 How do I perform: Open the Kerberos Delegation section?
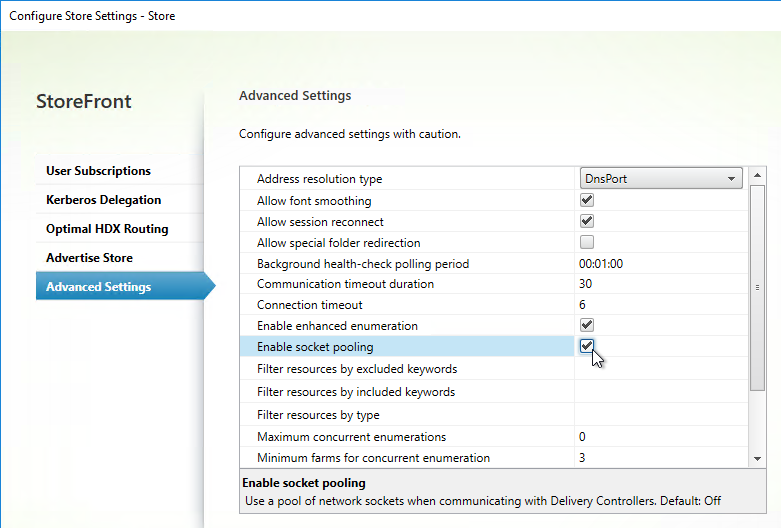[120, 200]
